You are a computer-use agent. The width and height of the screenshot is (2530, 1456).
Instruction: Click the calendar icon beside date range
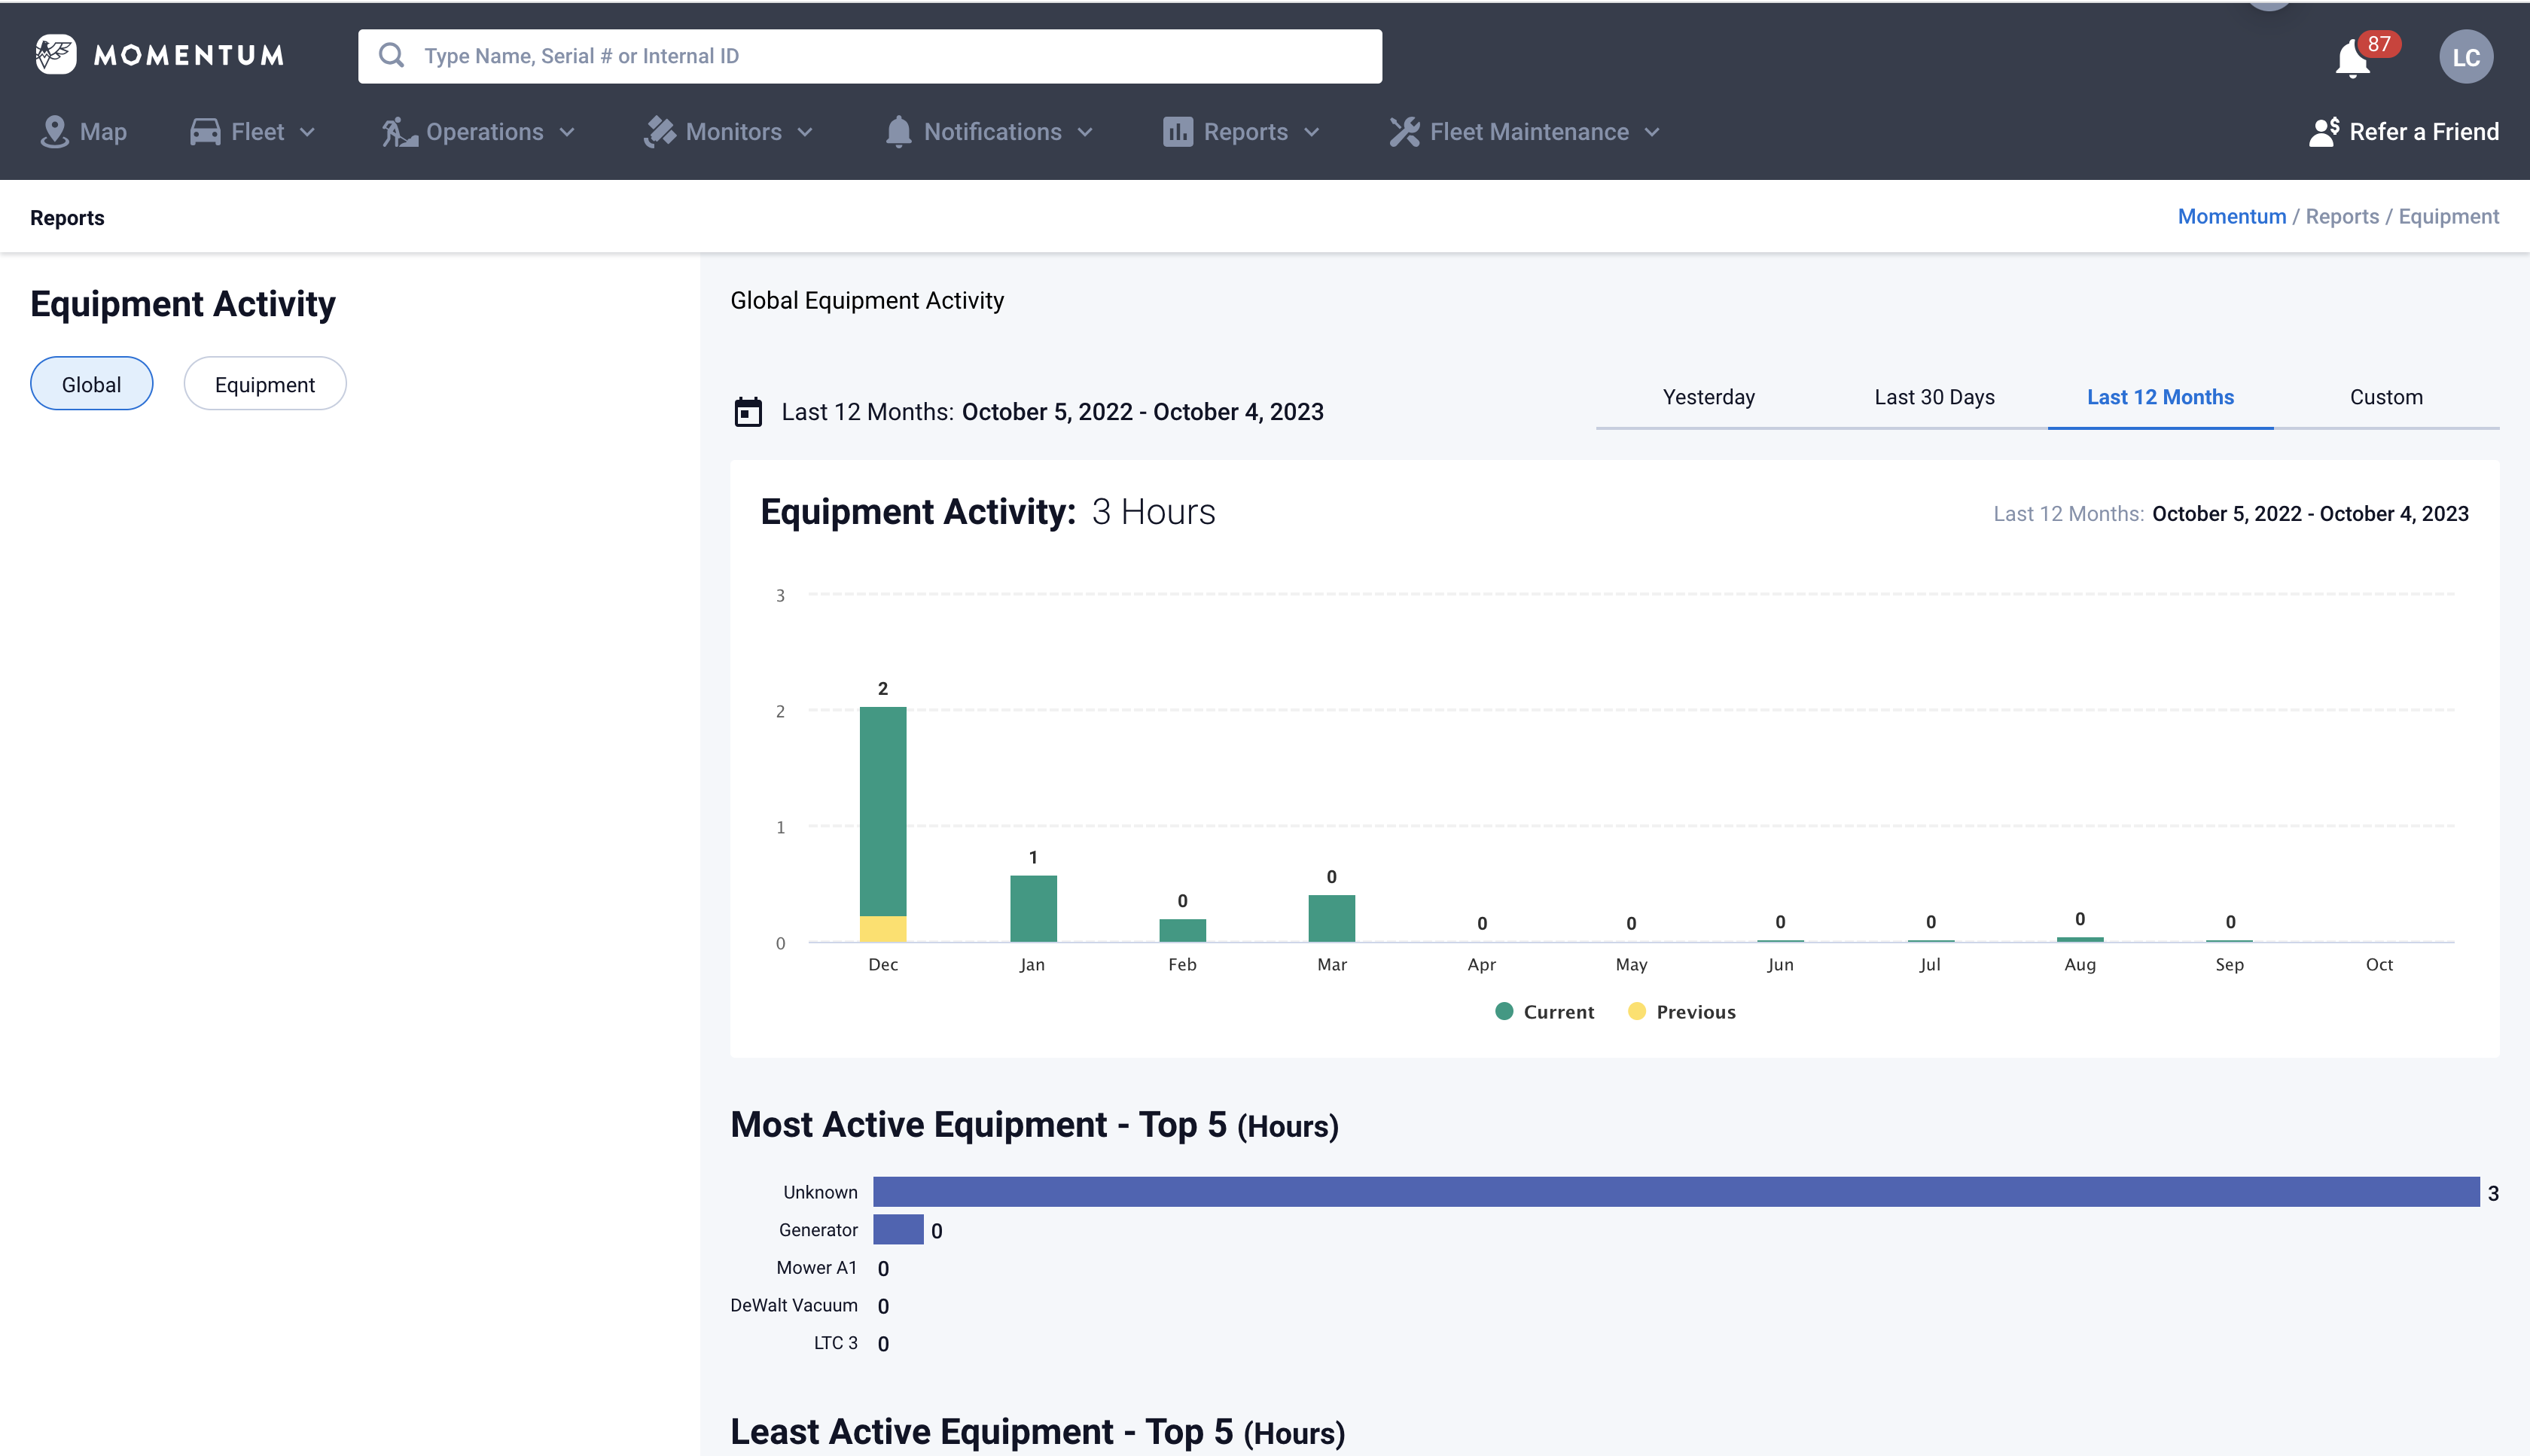coord(748,412)
